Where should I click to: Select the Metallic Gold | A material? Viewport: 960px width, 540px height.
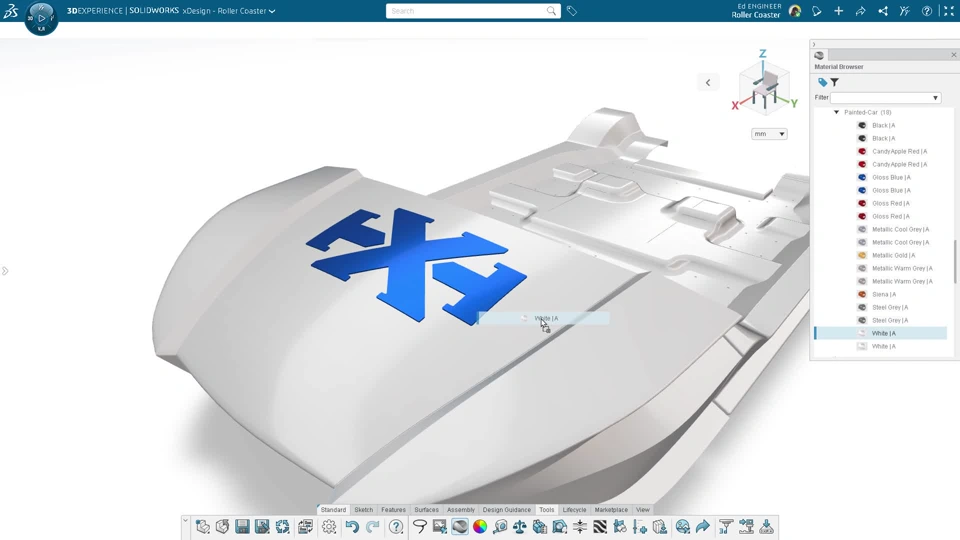(893, 255)
